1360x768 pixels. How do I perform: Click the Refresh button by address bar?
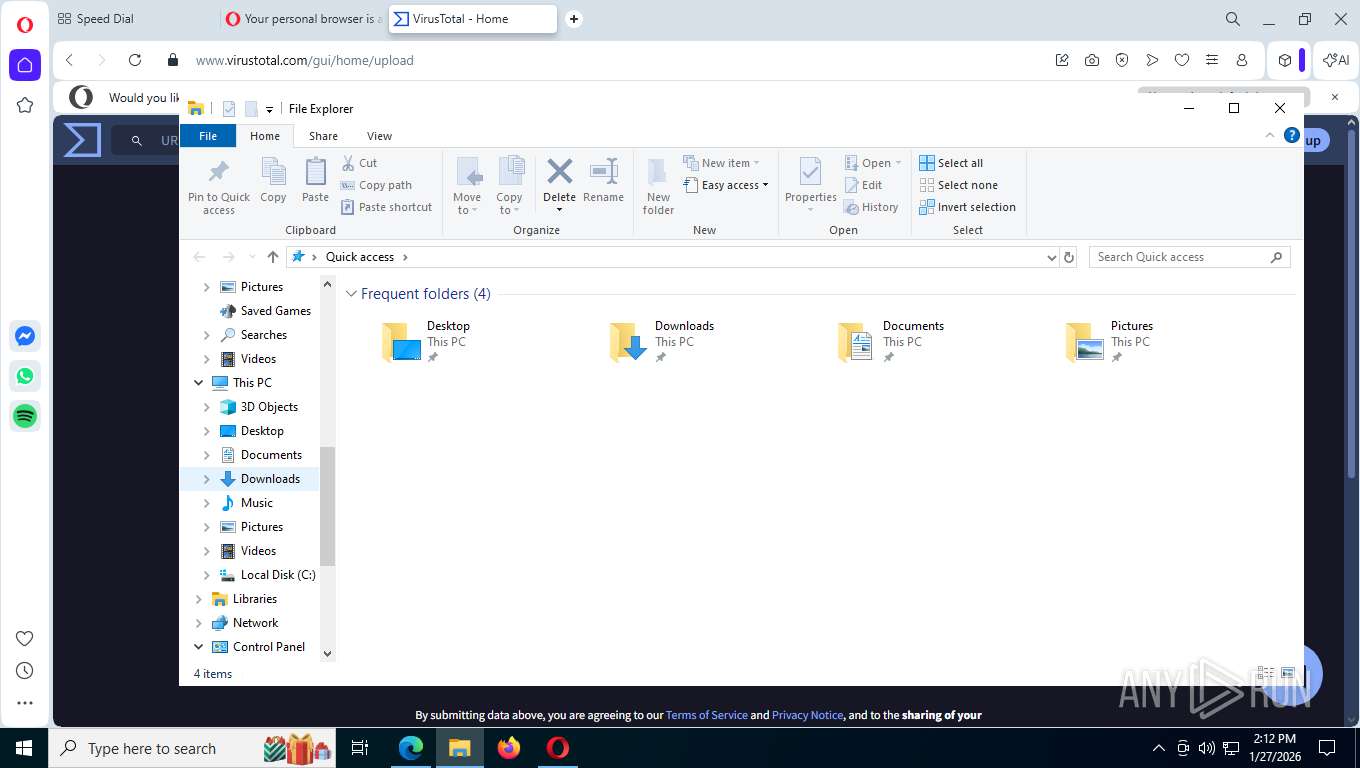click(1069, 257)
